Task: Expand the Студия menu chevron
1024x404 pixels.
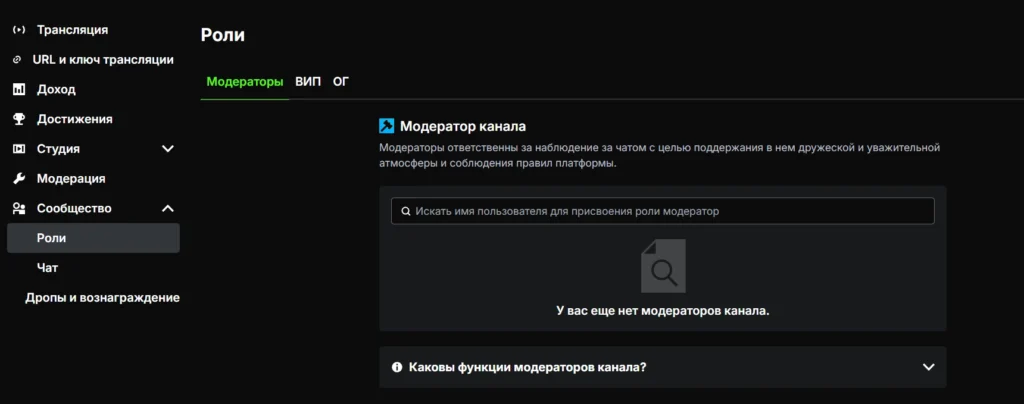Action: 168,149
